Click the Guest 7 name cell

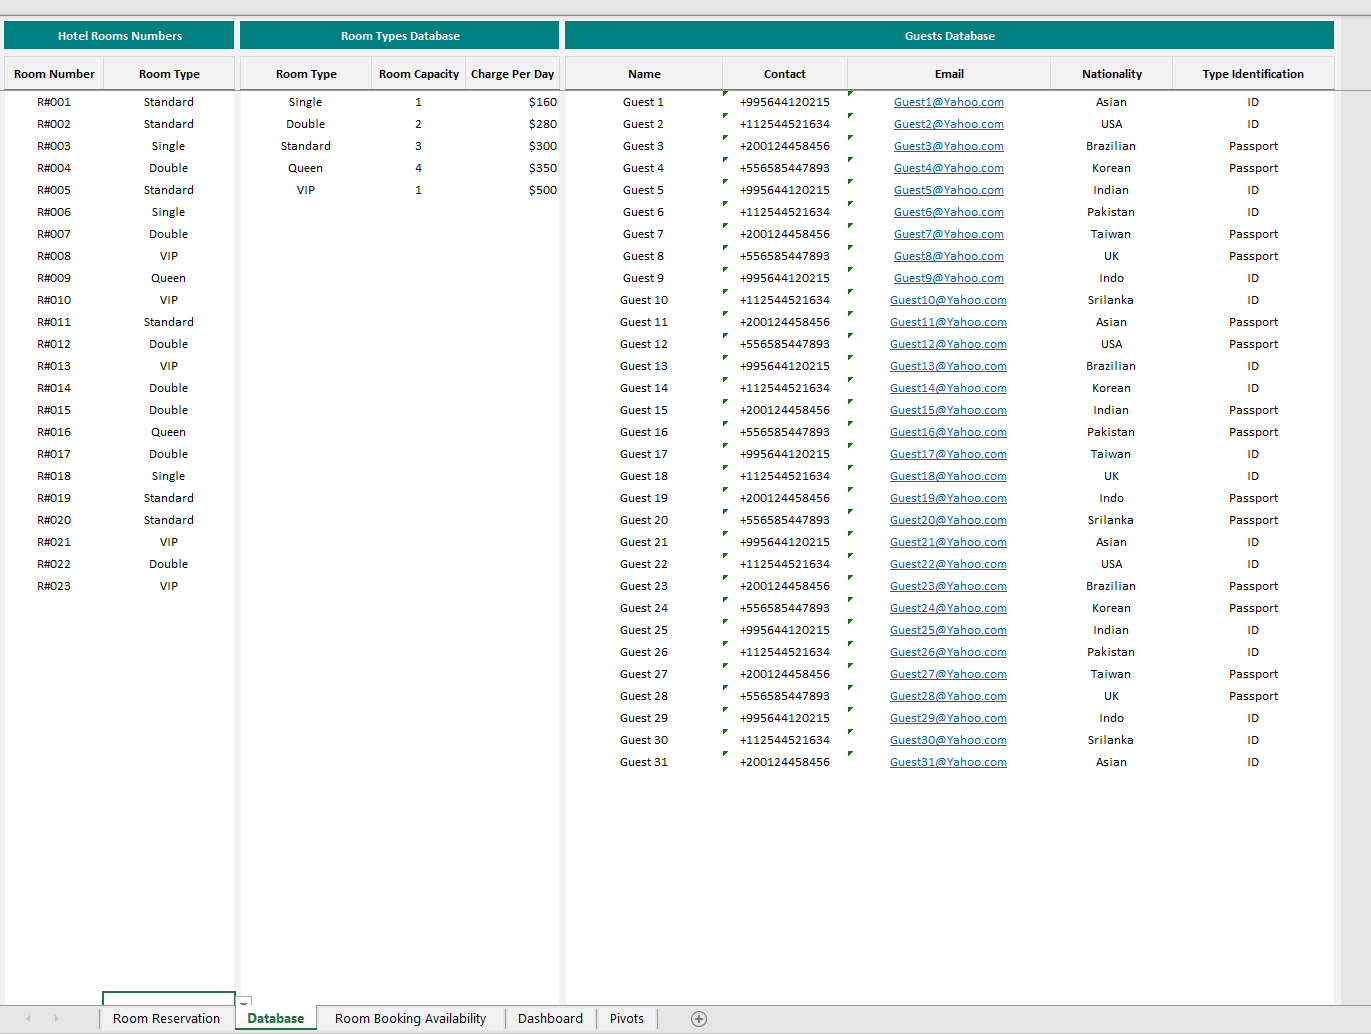point(644,234)
